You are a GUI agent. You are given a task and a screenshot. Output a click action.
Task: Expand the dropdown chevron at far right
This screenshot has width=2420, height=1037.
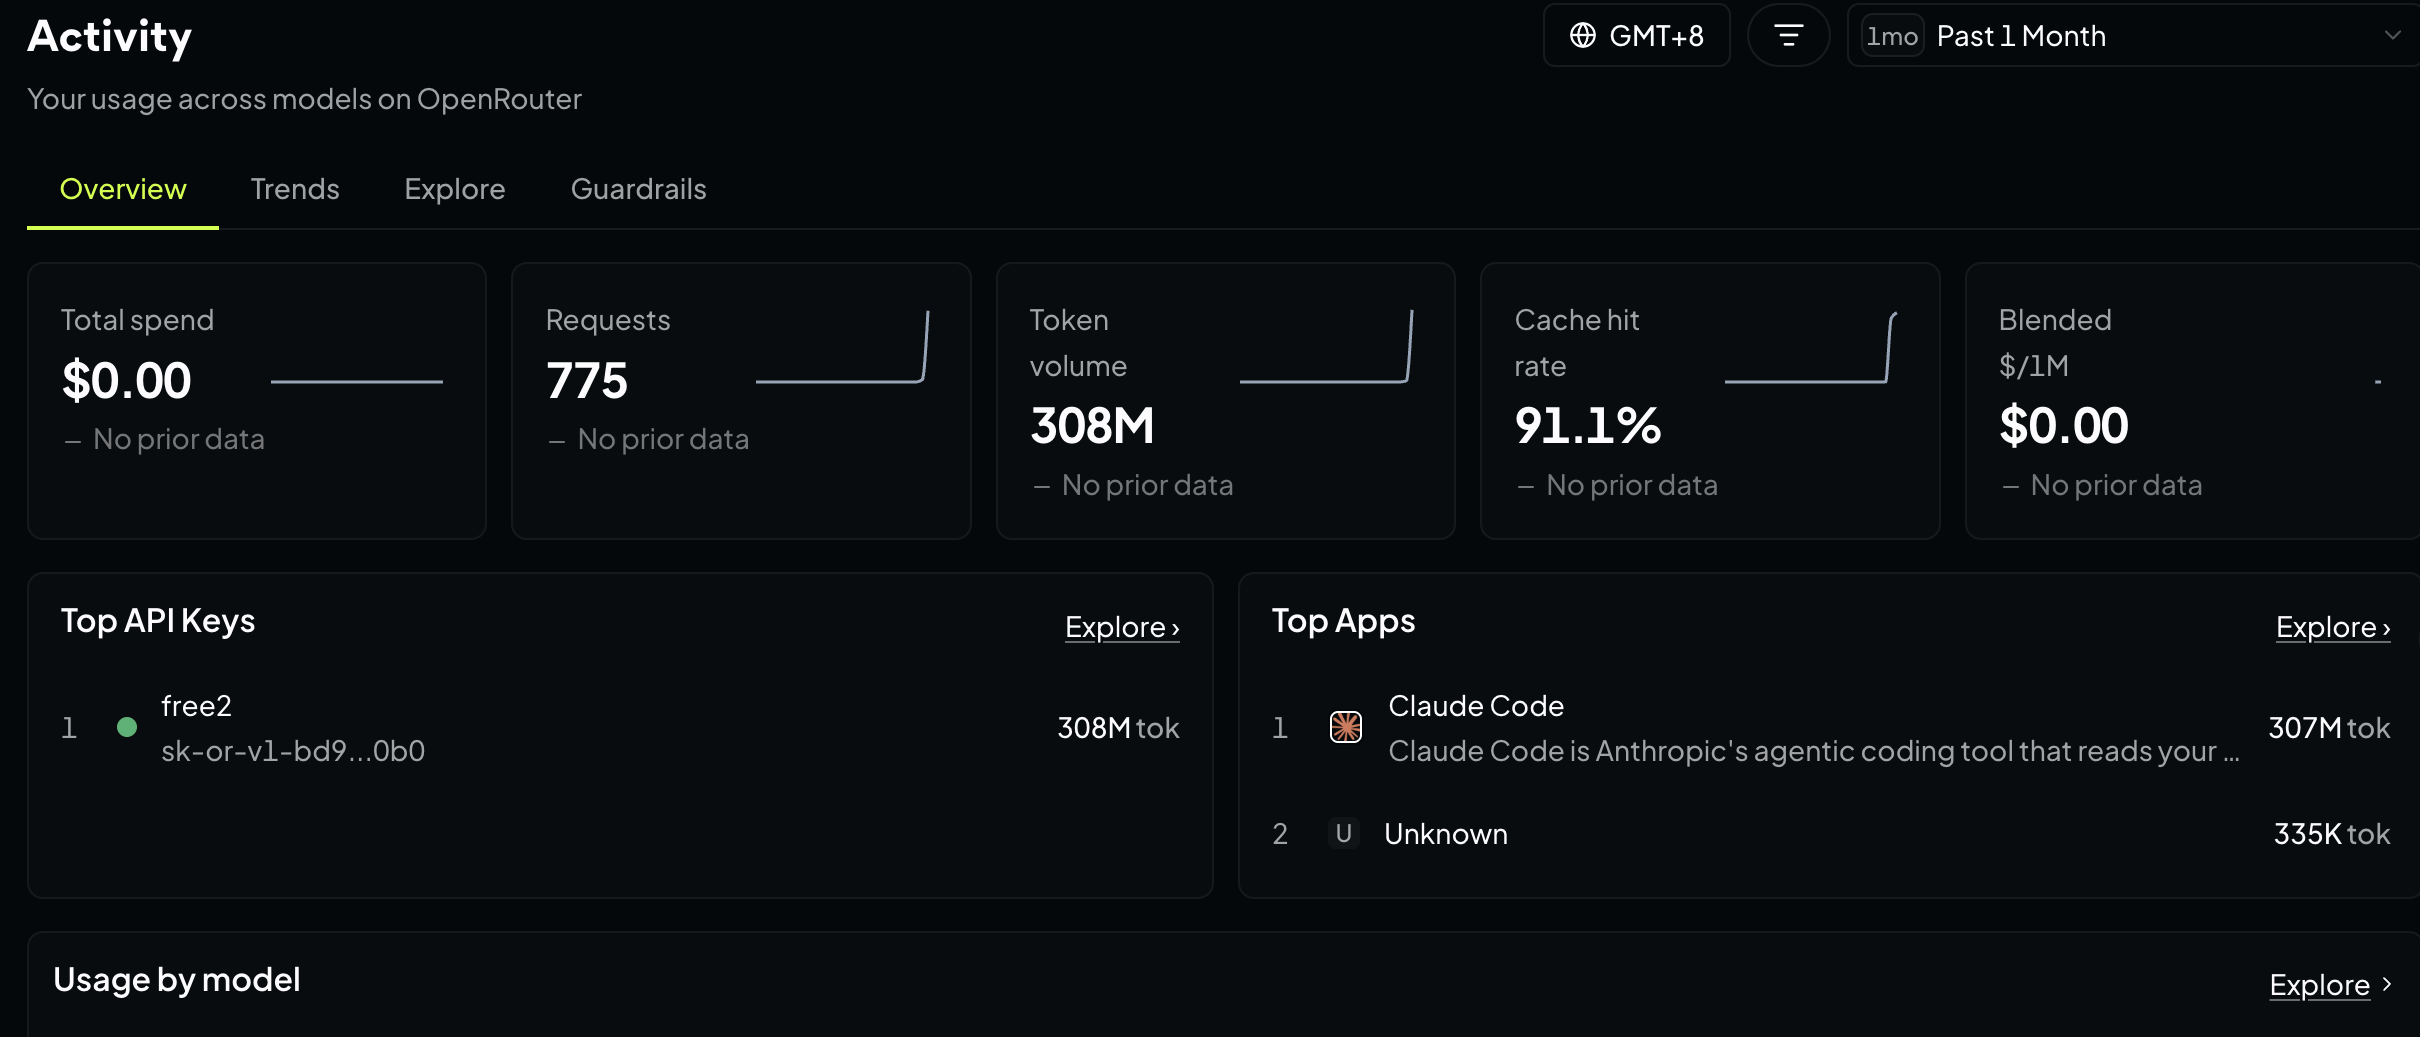[x=2393, y=36]
